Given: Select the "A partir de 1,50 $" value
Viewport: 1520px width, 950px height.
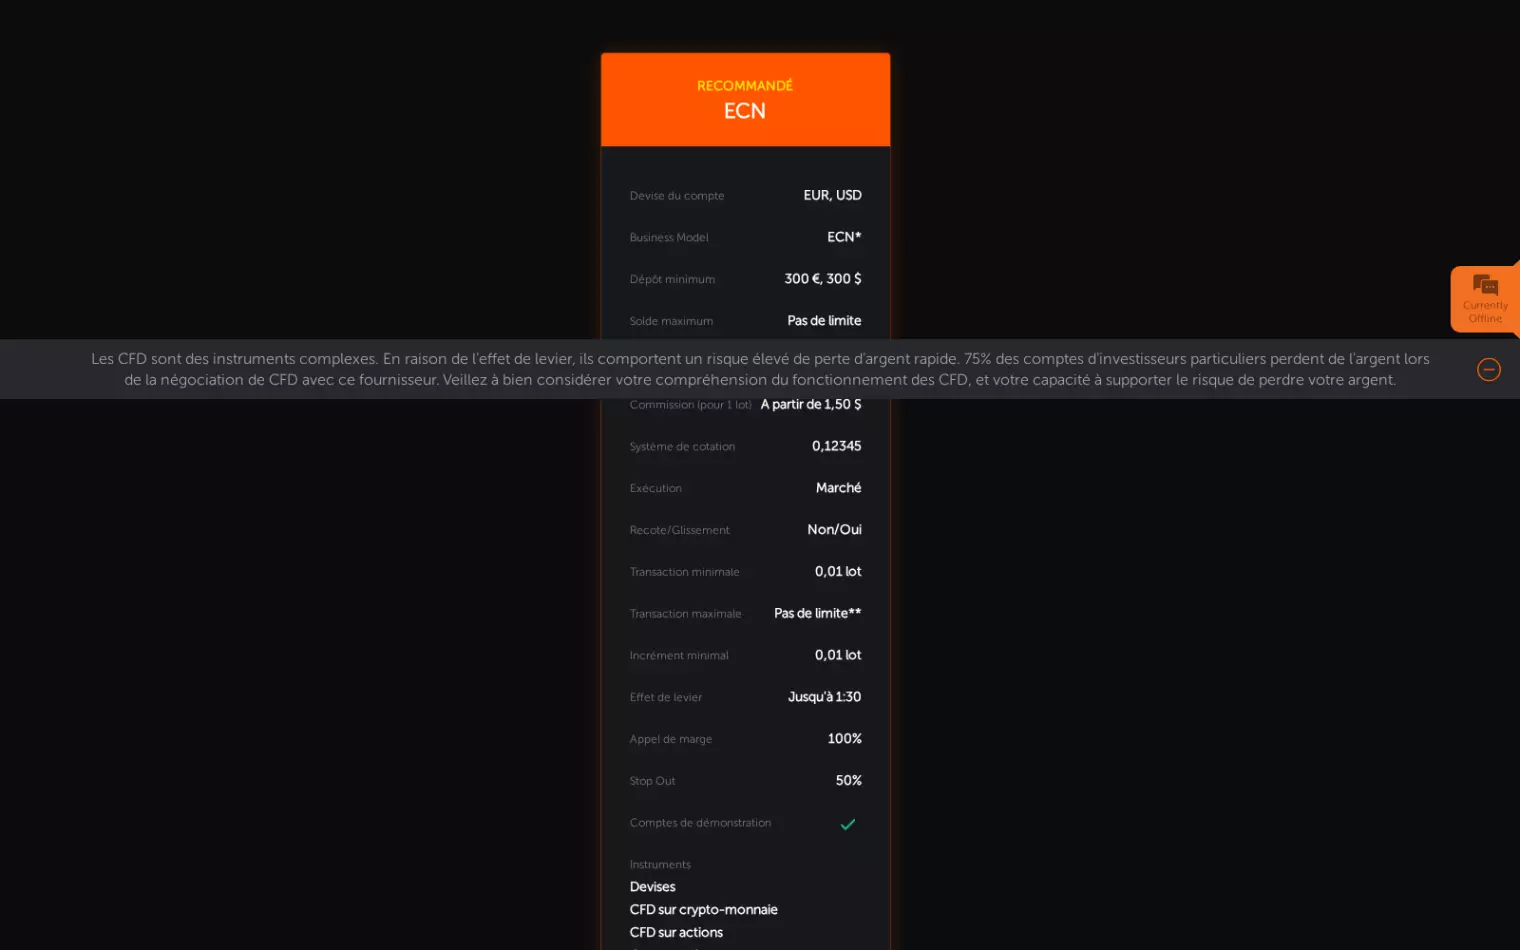Looking at the screenshot, I should [x=811, y=404].
